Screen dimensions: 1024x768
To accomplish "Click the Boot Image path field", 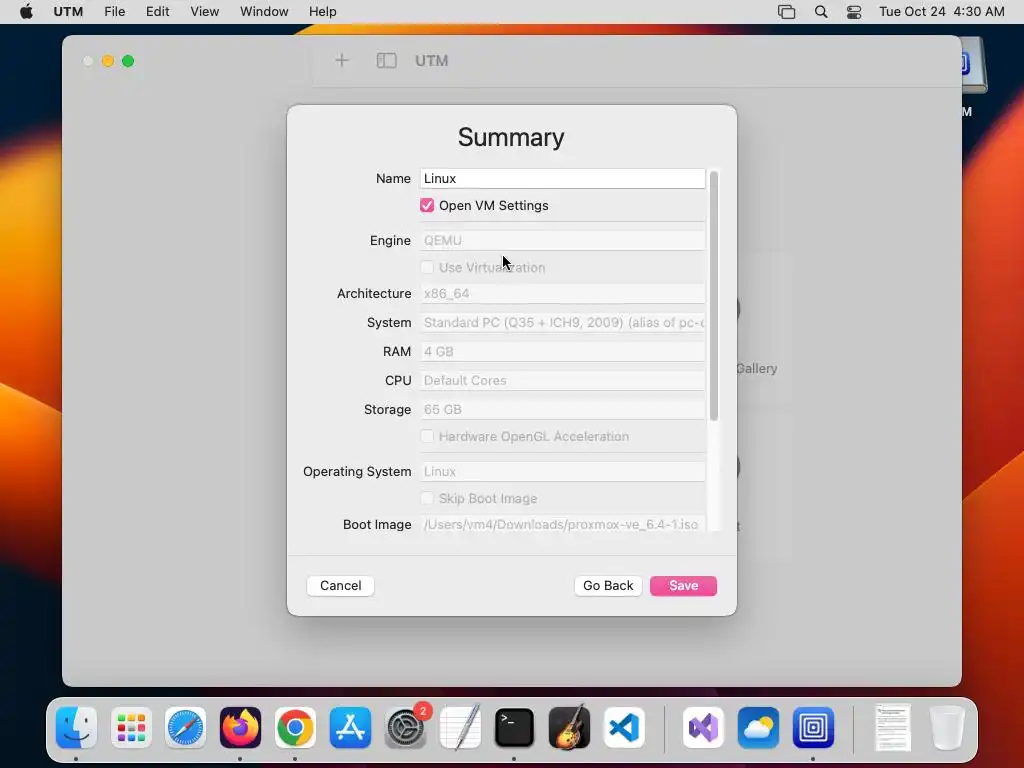I will pos(562,524).
